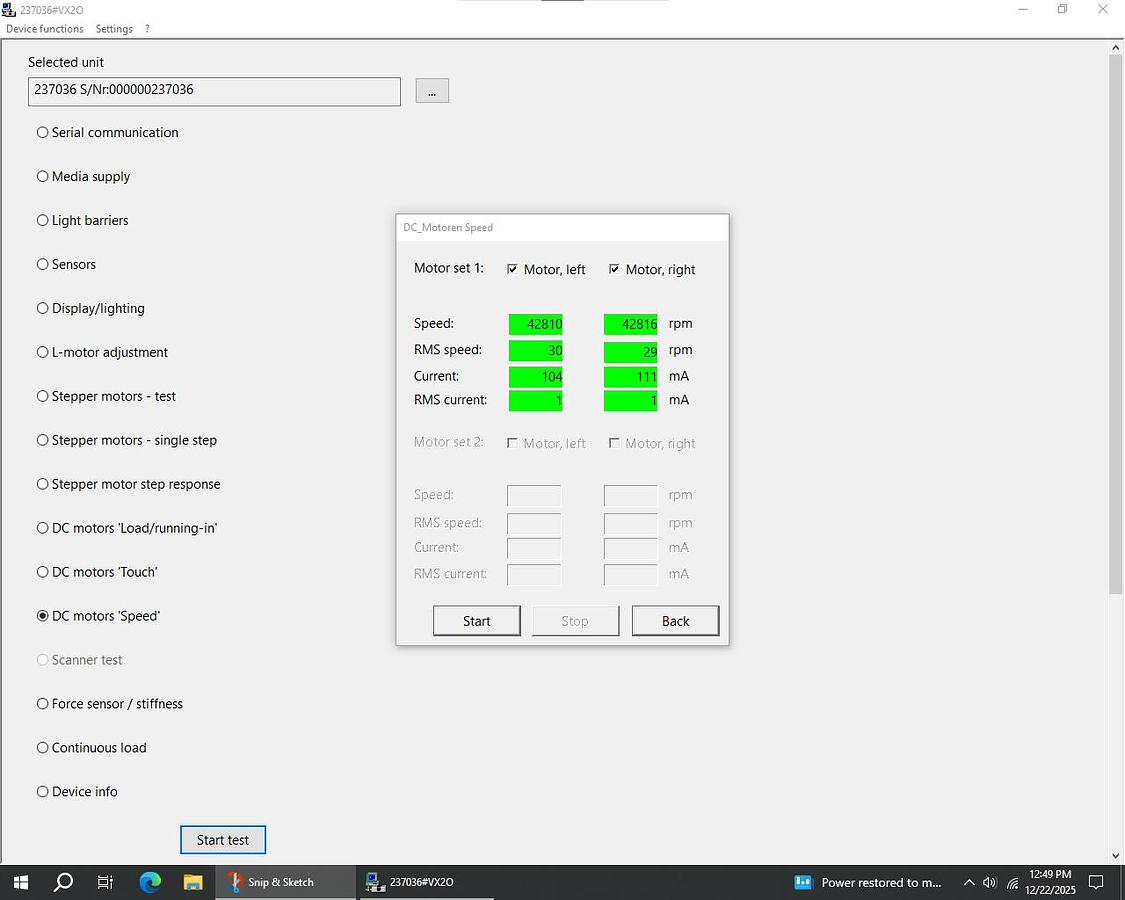Image resolution: width=1125 pixels, height=900 pixels.
Task: Click the vertical scrollbar on the right
Action: click(1116, 320)
